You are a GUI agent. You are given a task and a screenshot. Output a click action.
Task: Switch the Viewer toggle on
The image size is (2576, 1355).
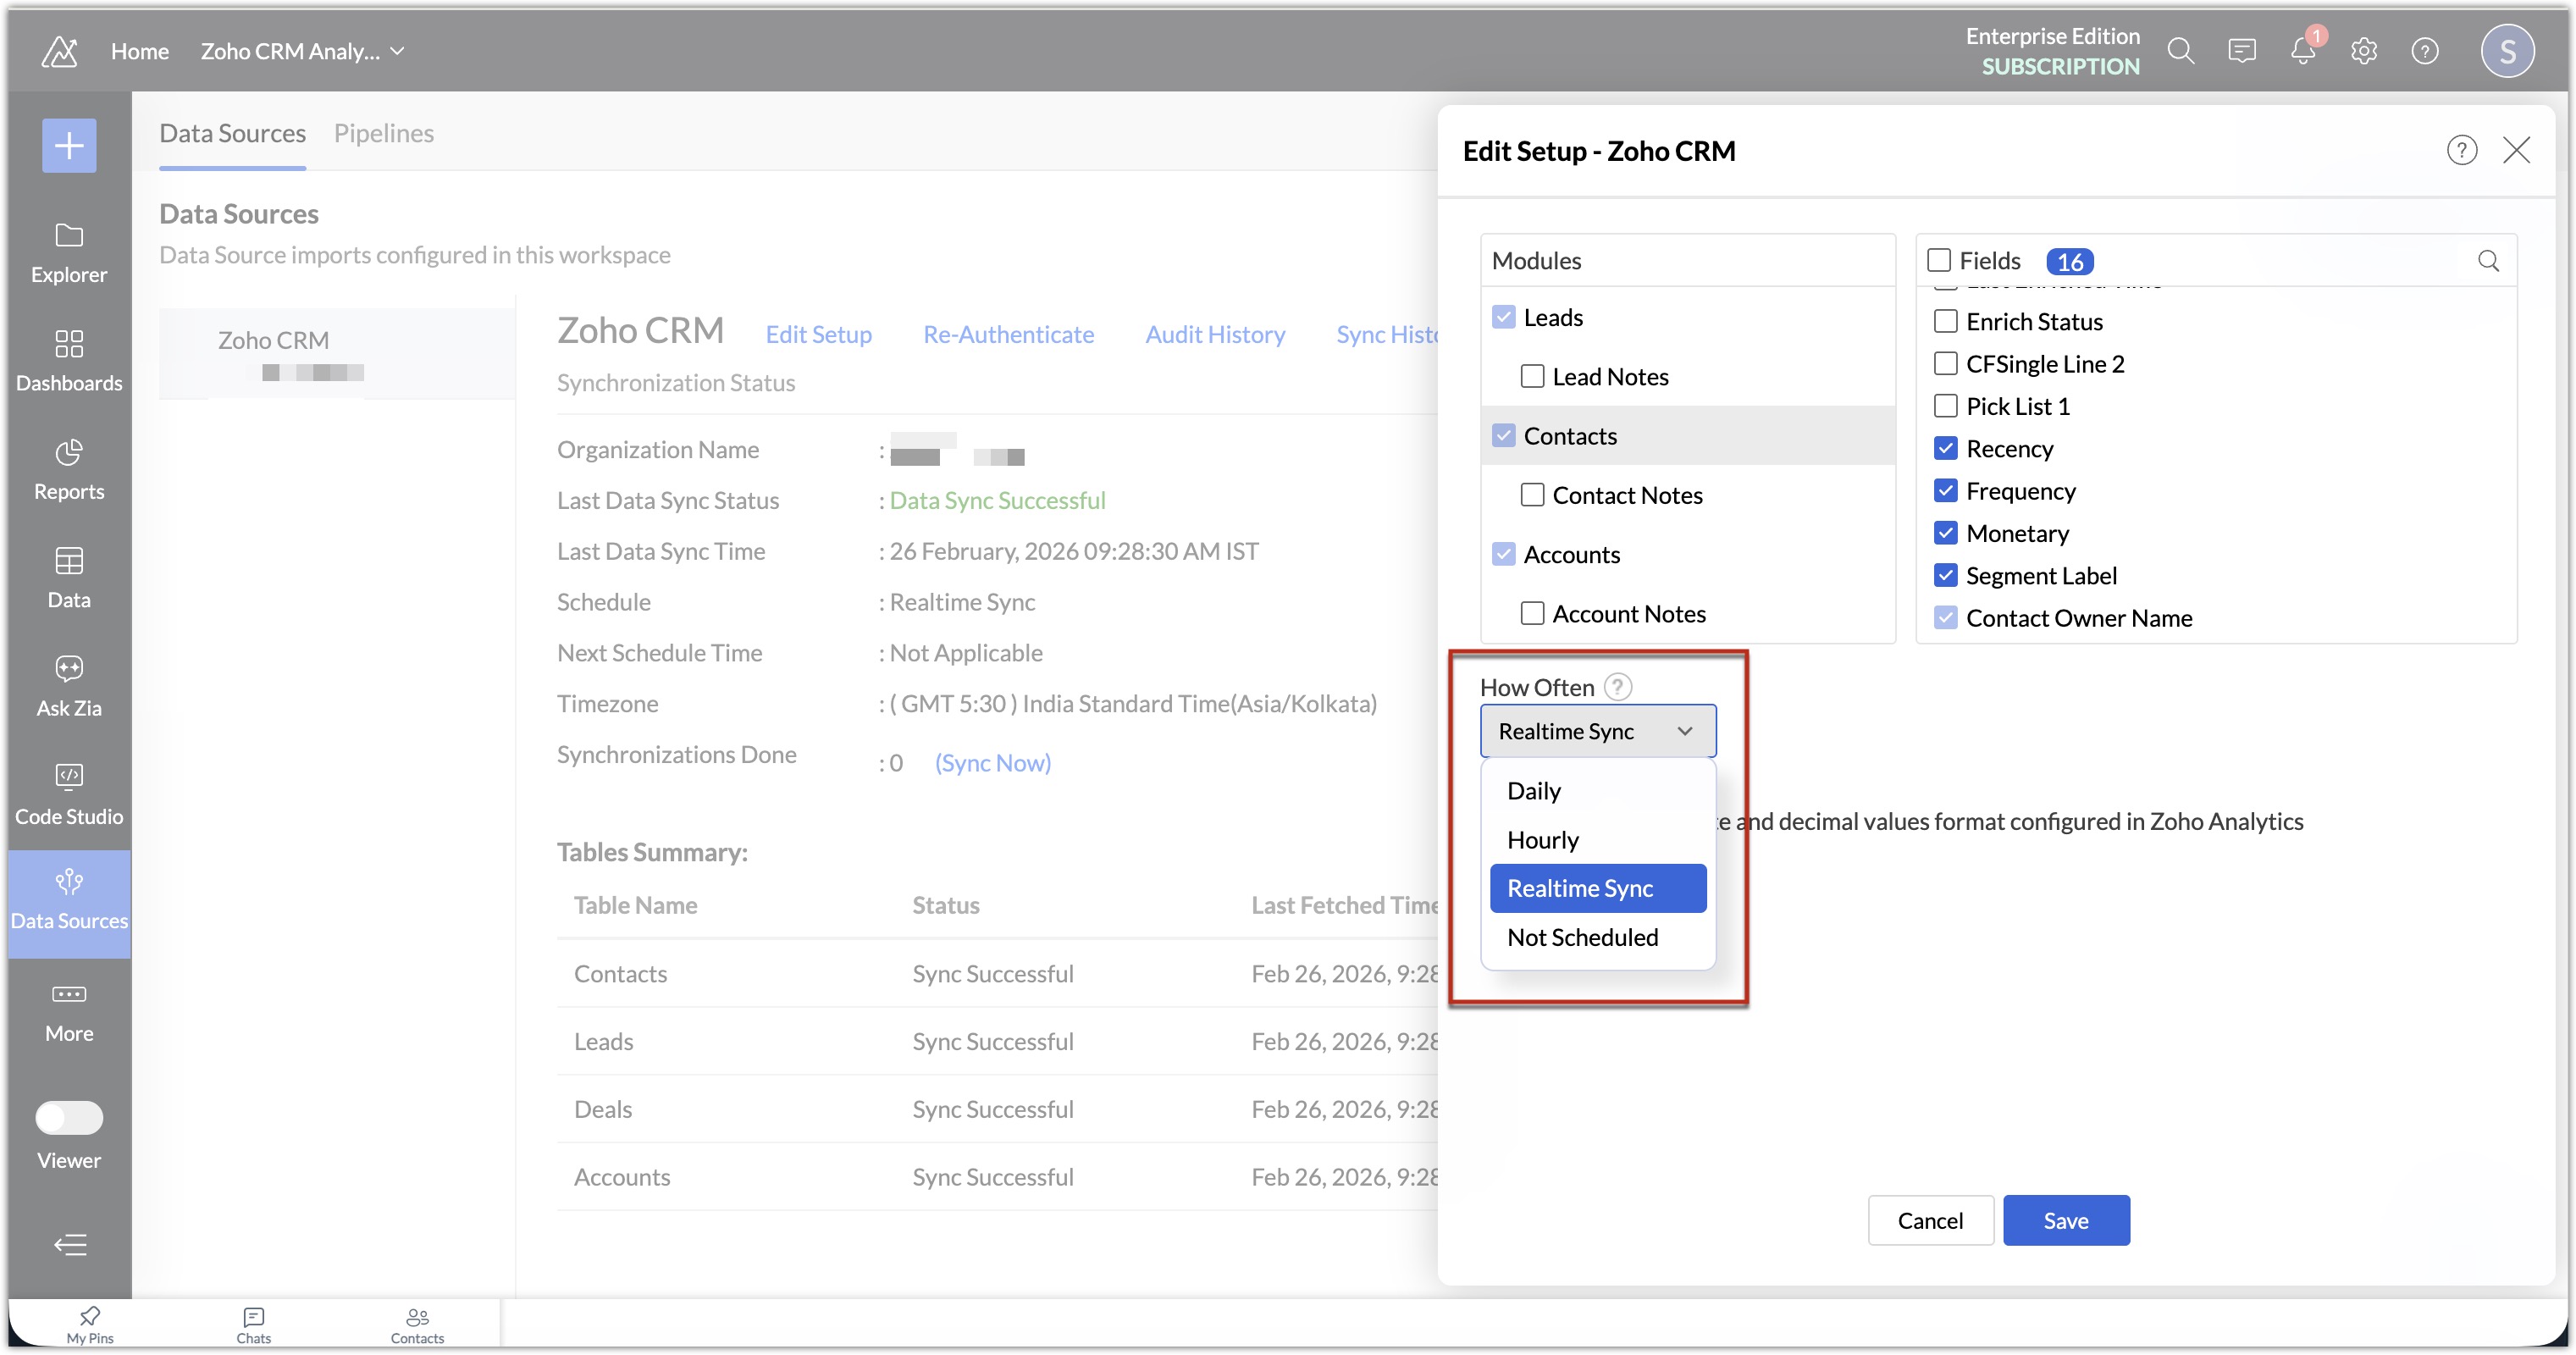click(x=69, y=1118)
